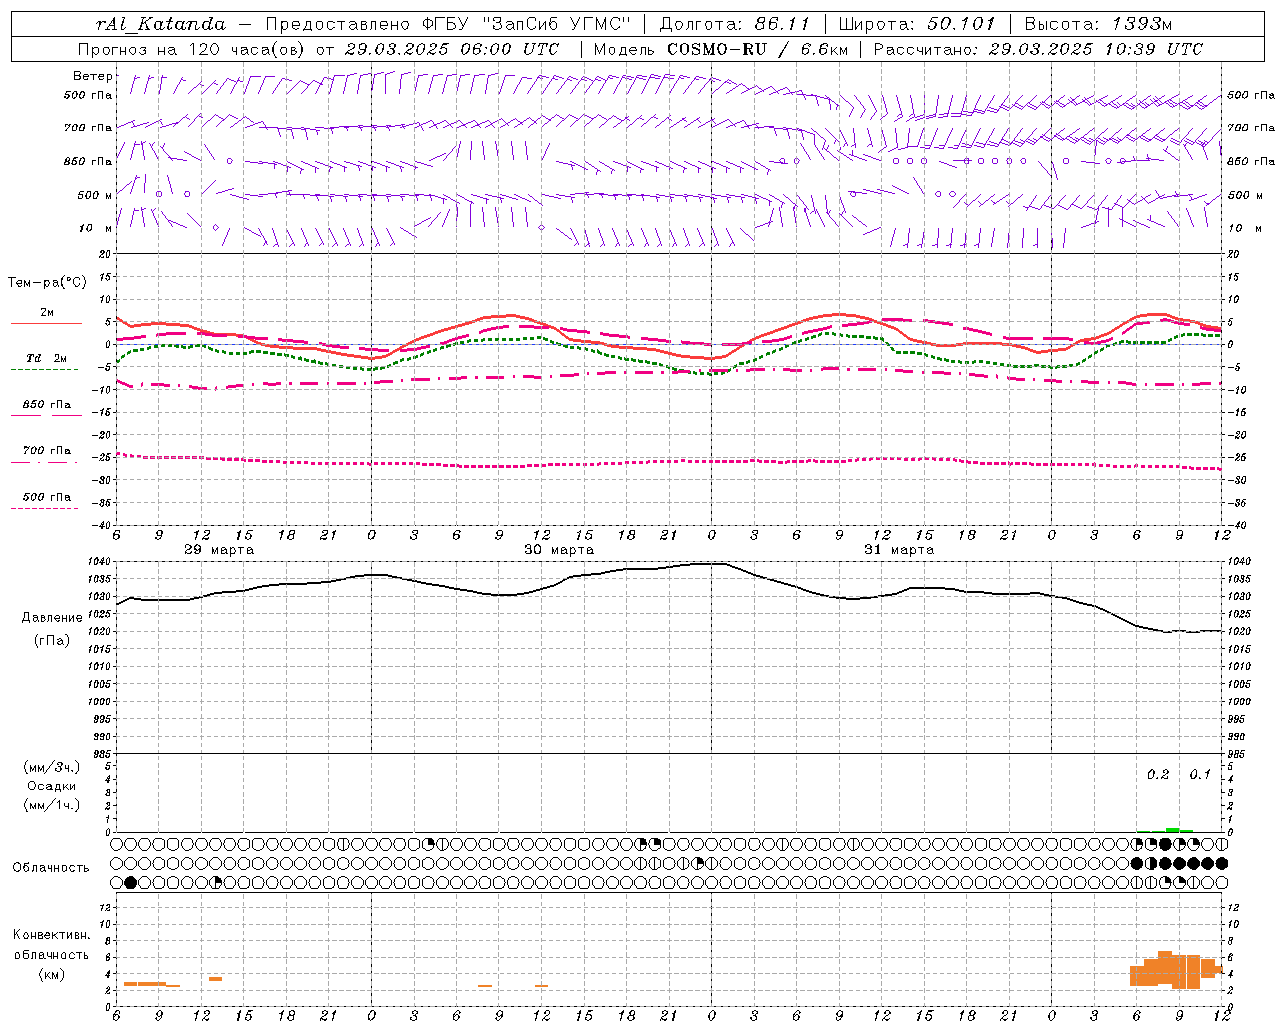Screen dimensions: 1280x1024
Task: Click the '500 м' wind level label on the left
Action: click(x=95, y=195)
